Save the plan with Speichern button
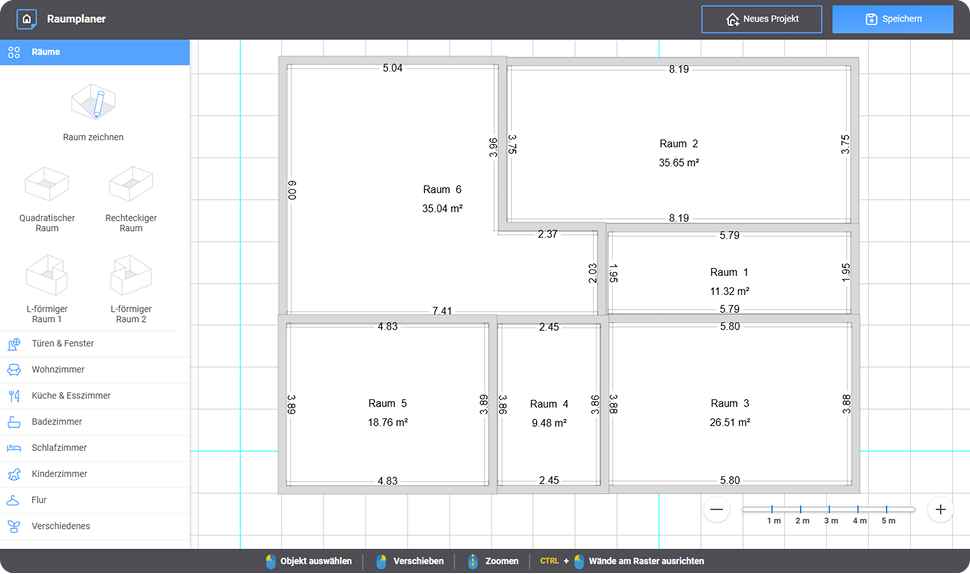Viewport: 970px width, 574px height. [x=892, y=19]
